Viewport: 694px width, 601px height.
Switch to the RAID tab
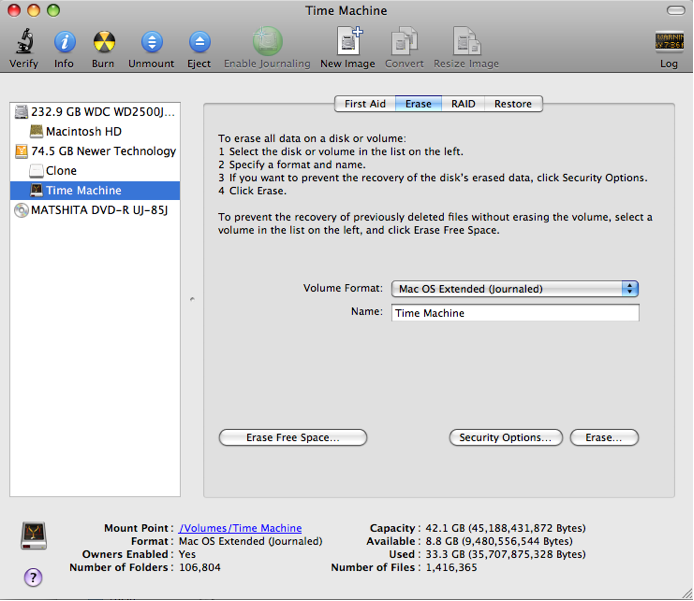pyautogui.click(x=463, y=104)
